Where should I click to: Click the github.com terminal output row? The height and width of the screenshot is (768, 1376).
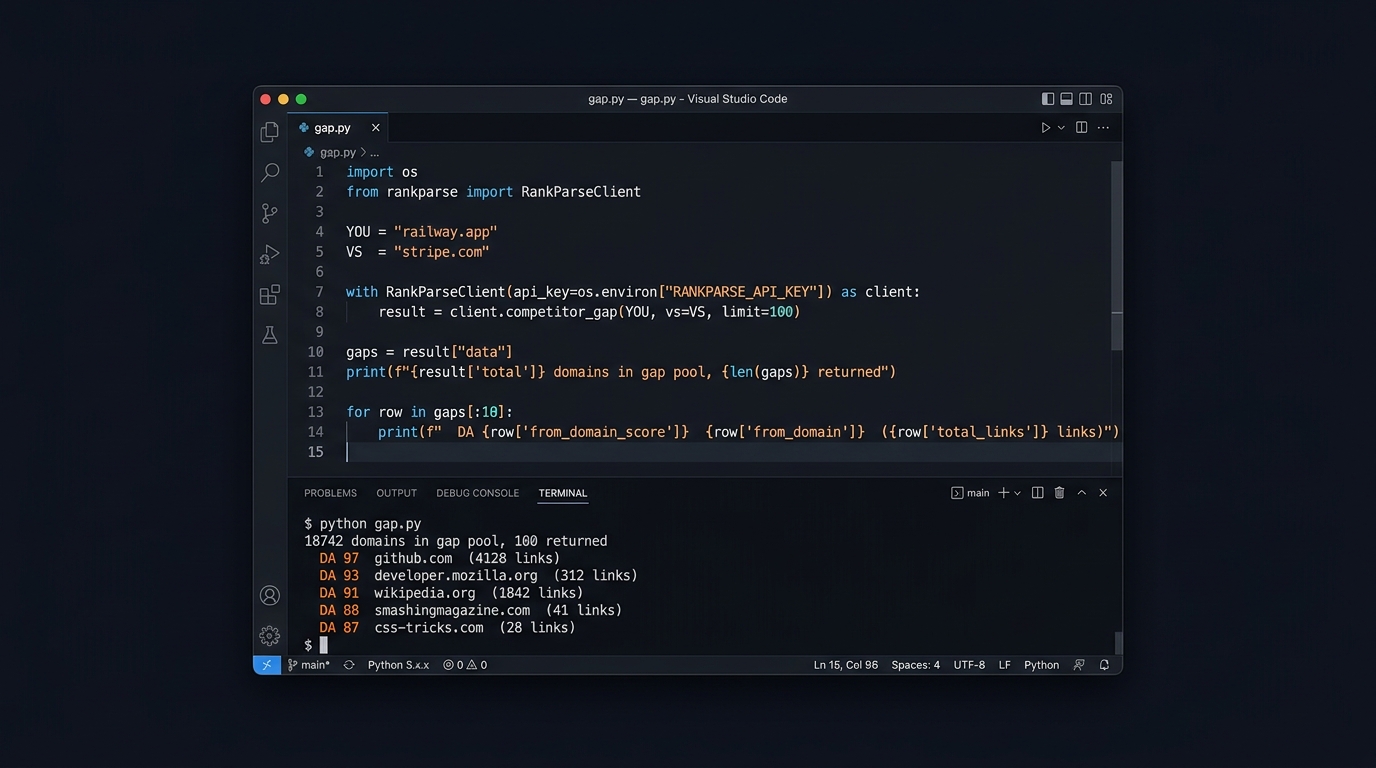point(440,559)
